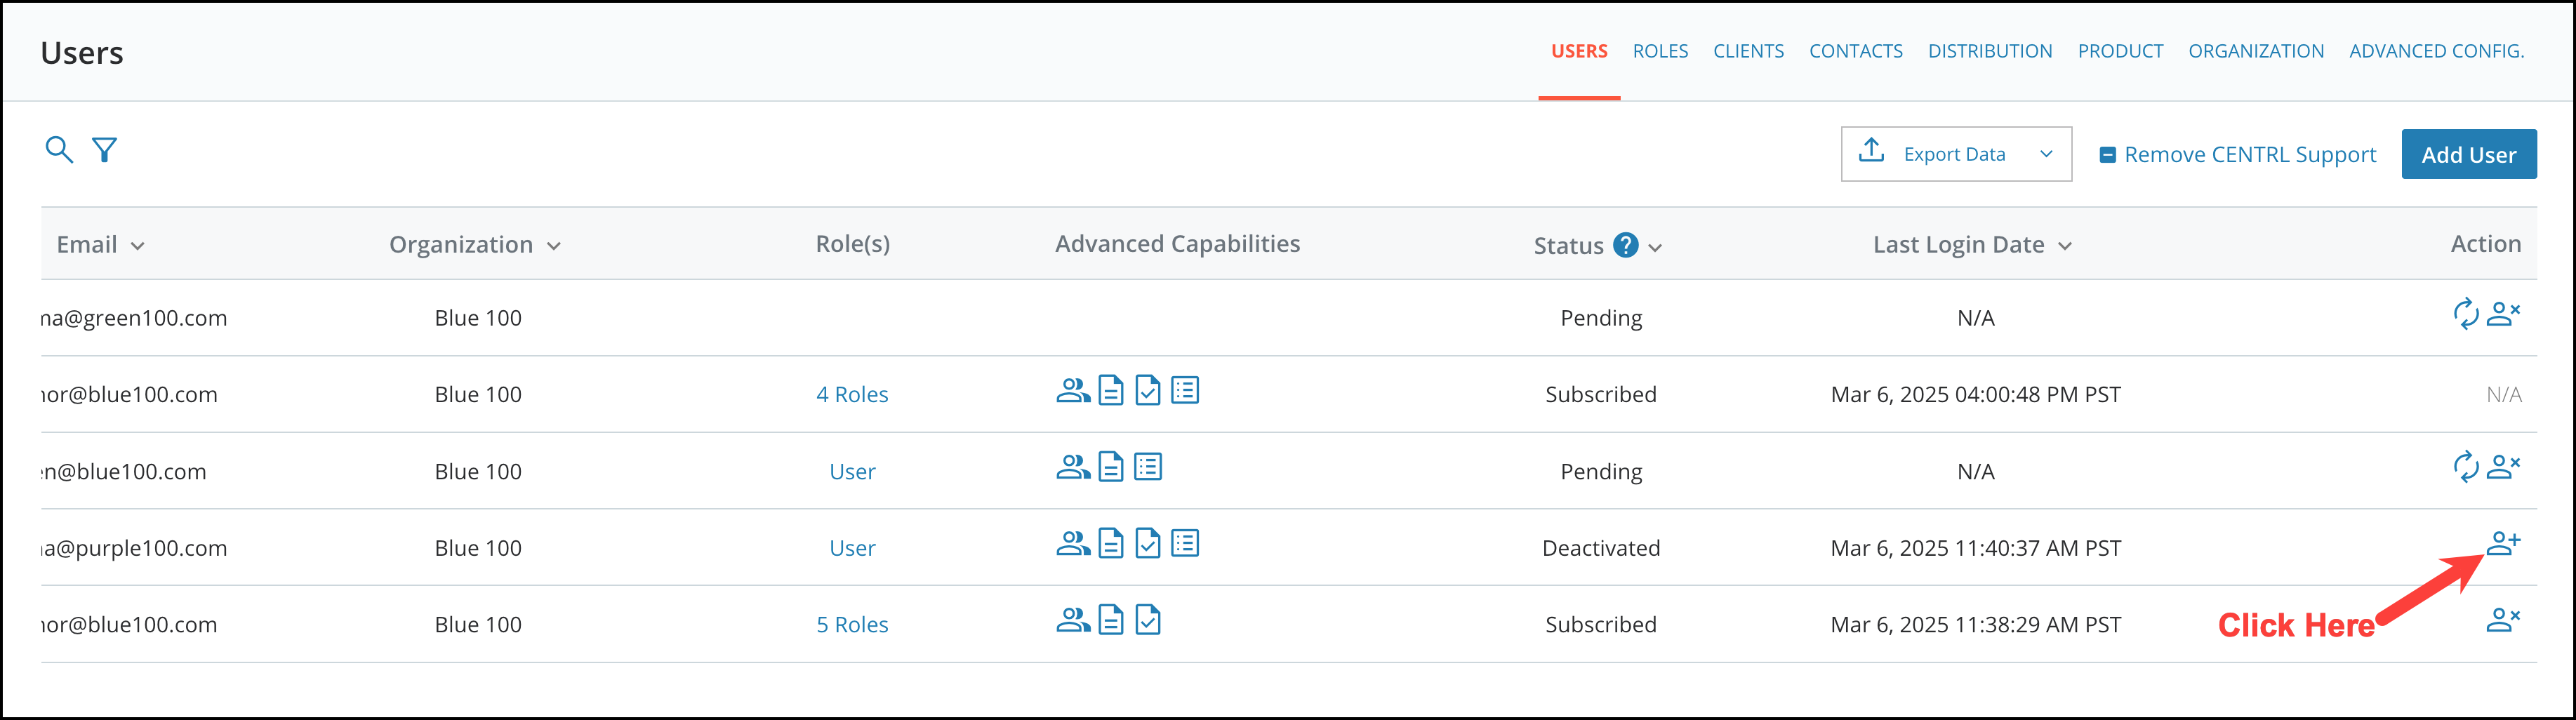Open the Email column sort dropdown
The image size is (2576, 720).
click(139, 245)
